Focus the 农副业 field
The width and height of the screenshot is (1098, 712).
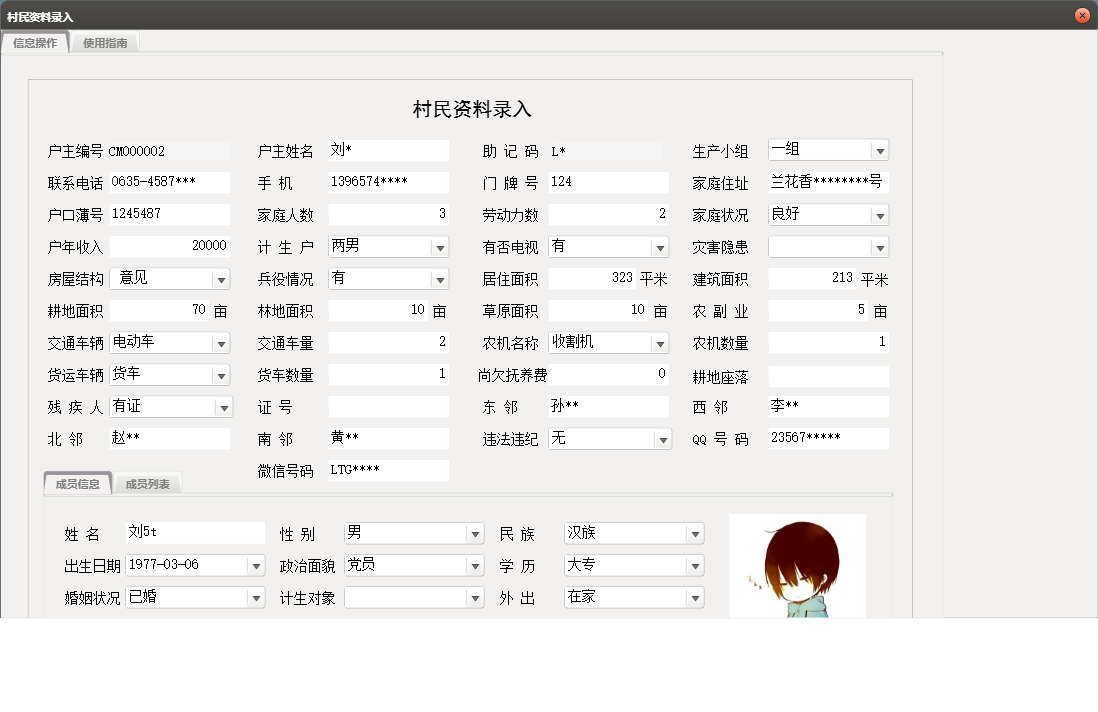point(819,310)
